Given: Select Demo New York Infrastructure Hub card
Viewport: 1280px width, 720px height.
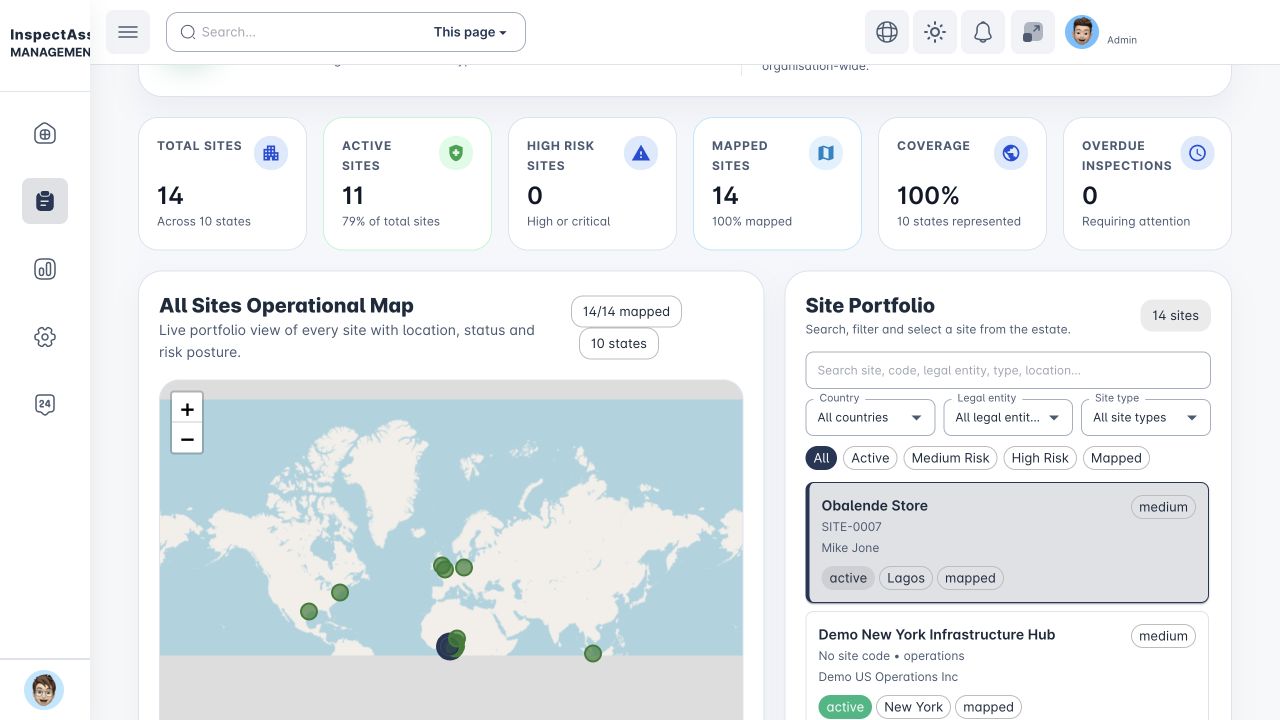Looking at the screenshot, I should [1008, 666].
